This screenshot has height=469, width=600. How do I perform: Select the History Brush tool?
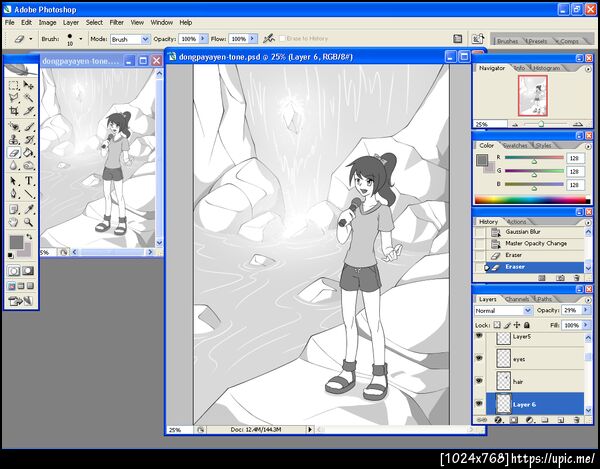point(28,140)
